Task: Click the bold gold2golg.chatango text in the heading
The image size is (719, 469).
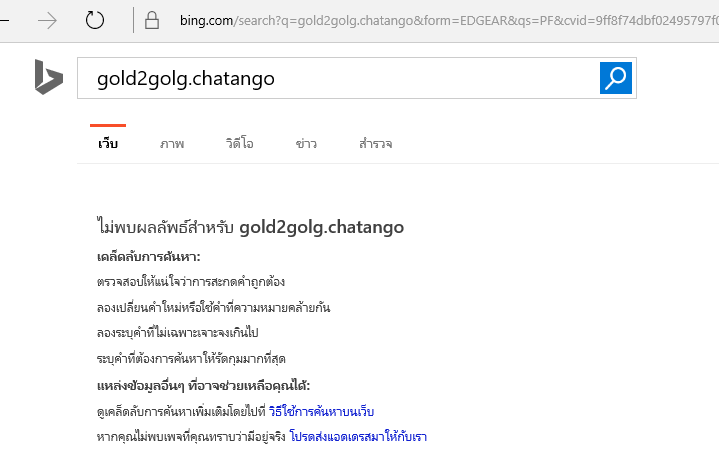Action: 321,227
